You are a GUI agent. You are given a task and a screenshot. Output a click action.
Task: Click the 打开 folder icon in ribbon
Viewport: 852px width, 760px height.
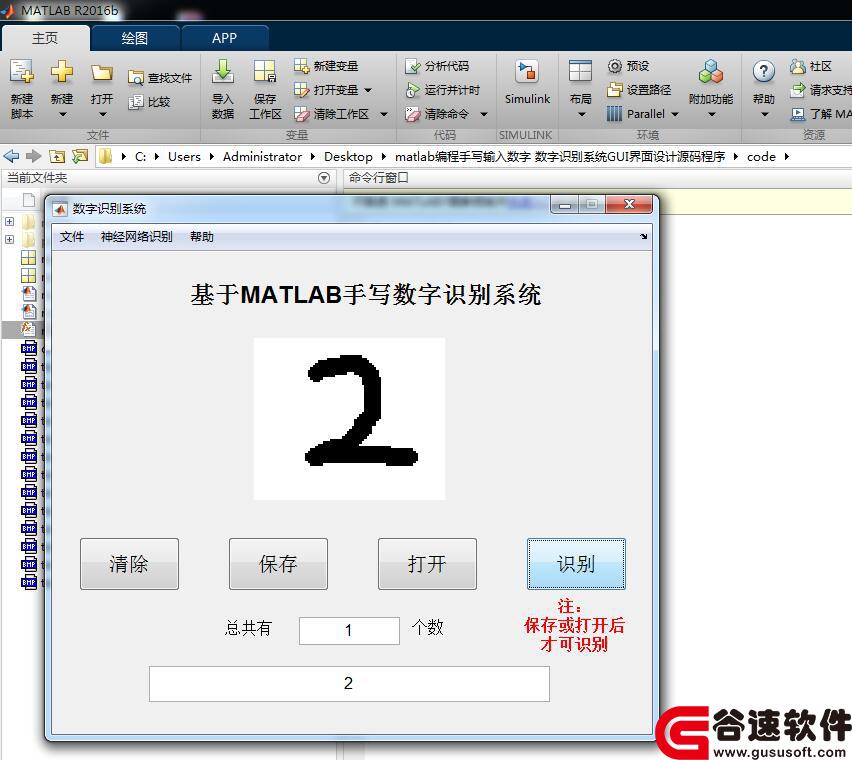pos(102,72)
